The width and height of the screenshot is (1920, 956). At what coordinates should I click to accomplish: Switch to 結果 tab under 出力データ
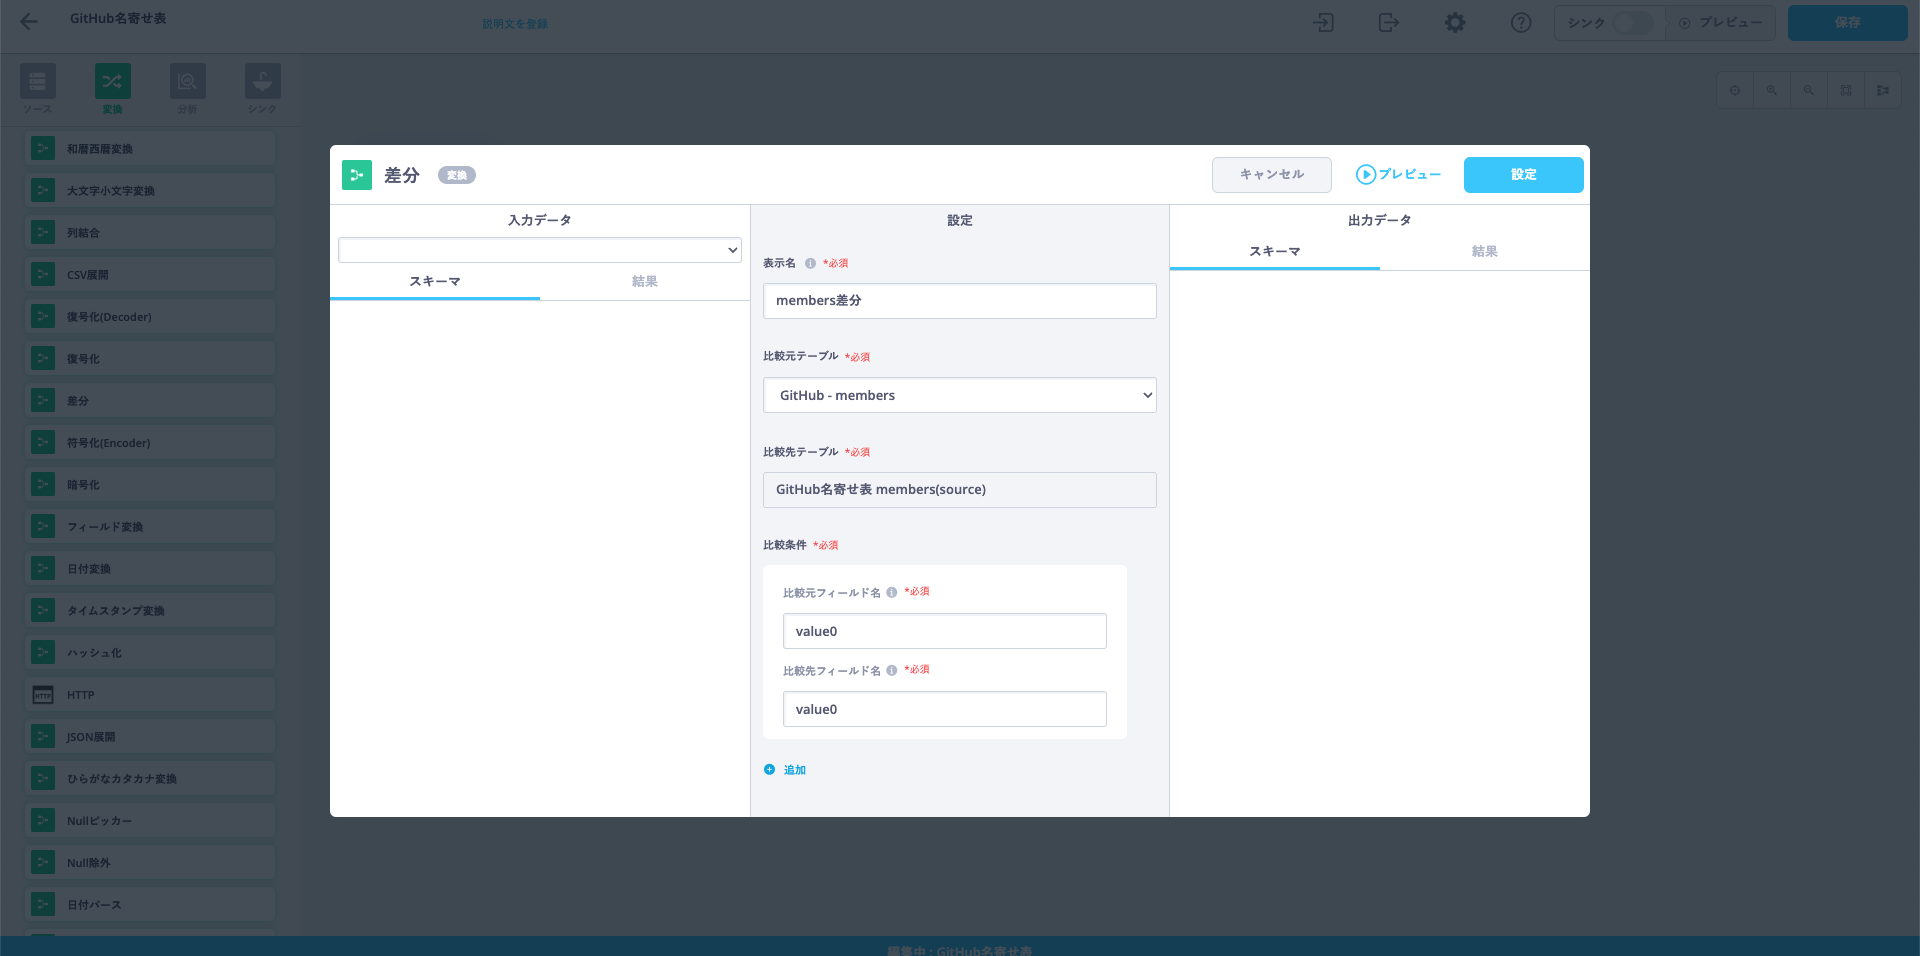1484,252
